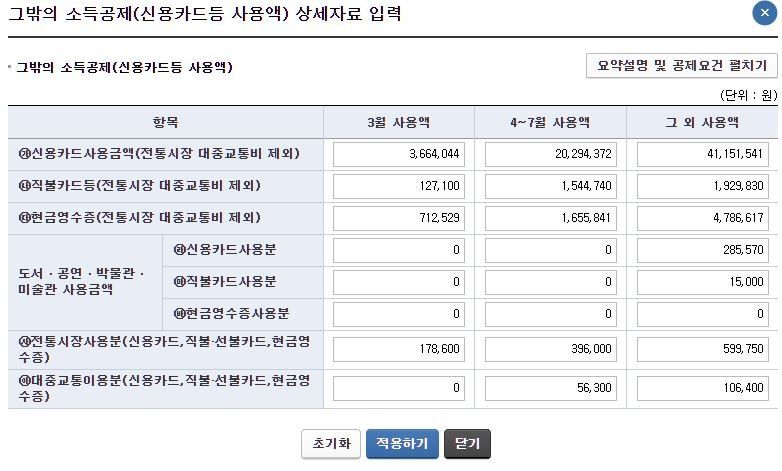The width and height of the screenshot is (782, 471).
Task: Click the 직불카드등 3월 field showing 127,100
Action: [398, 186]
